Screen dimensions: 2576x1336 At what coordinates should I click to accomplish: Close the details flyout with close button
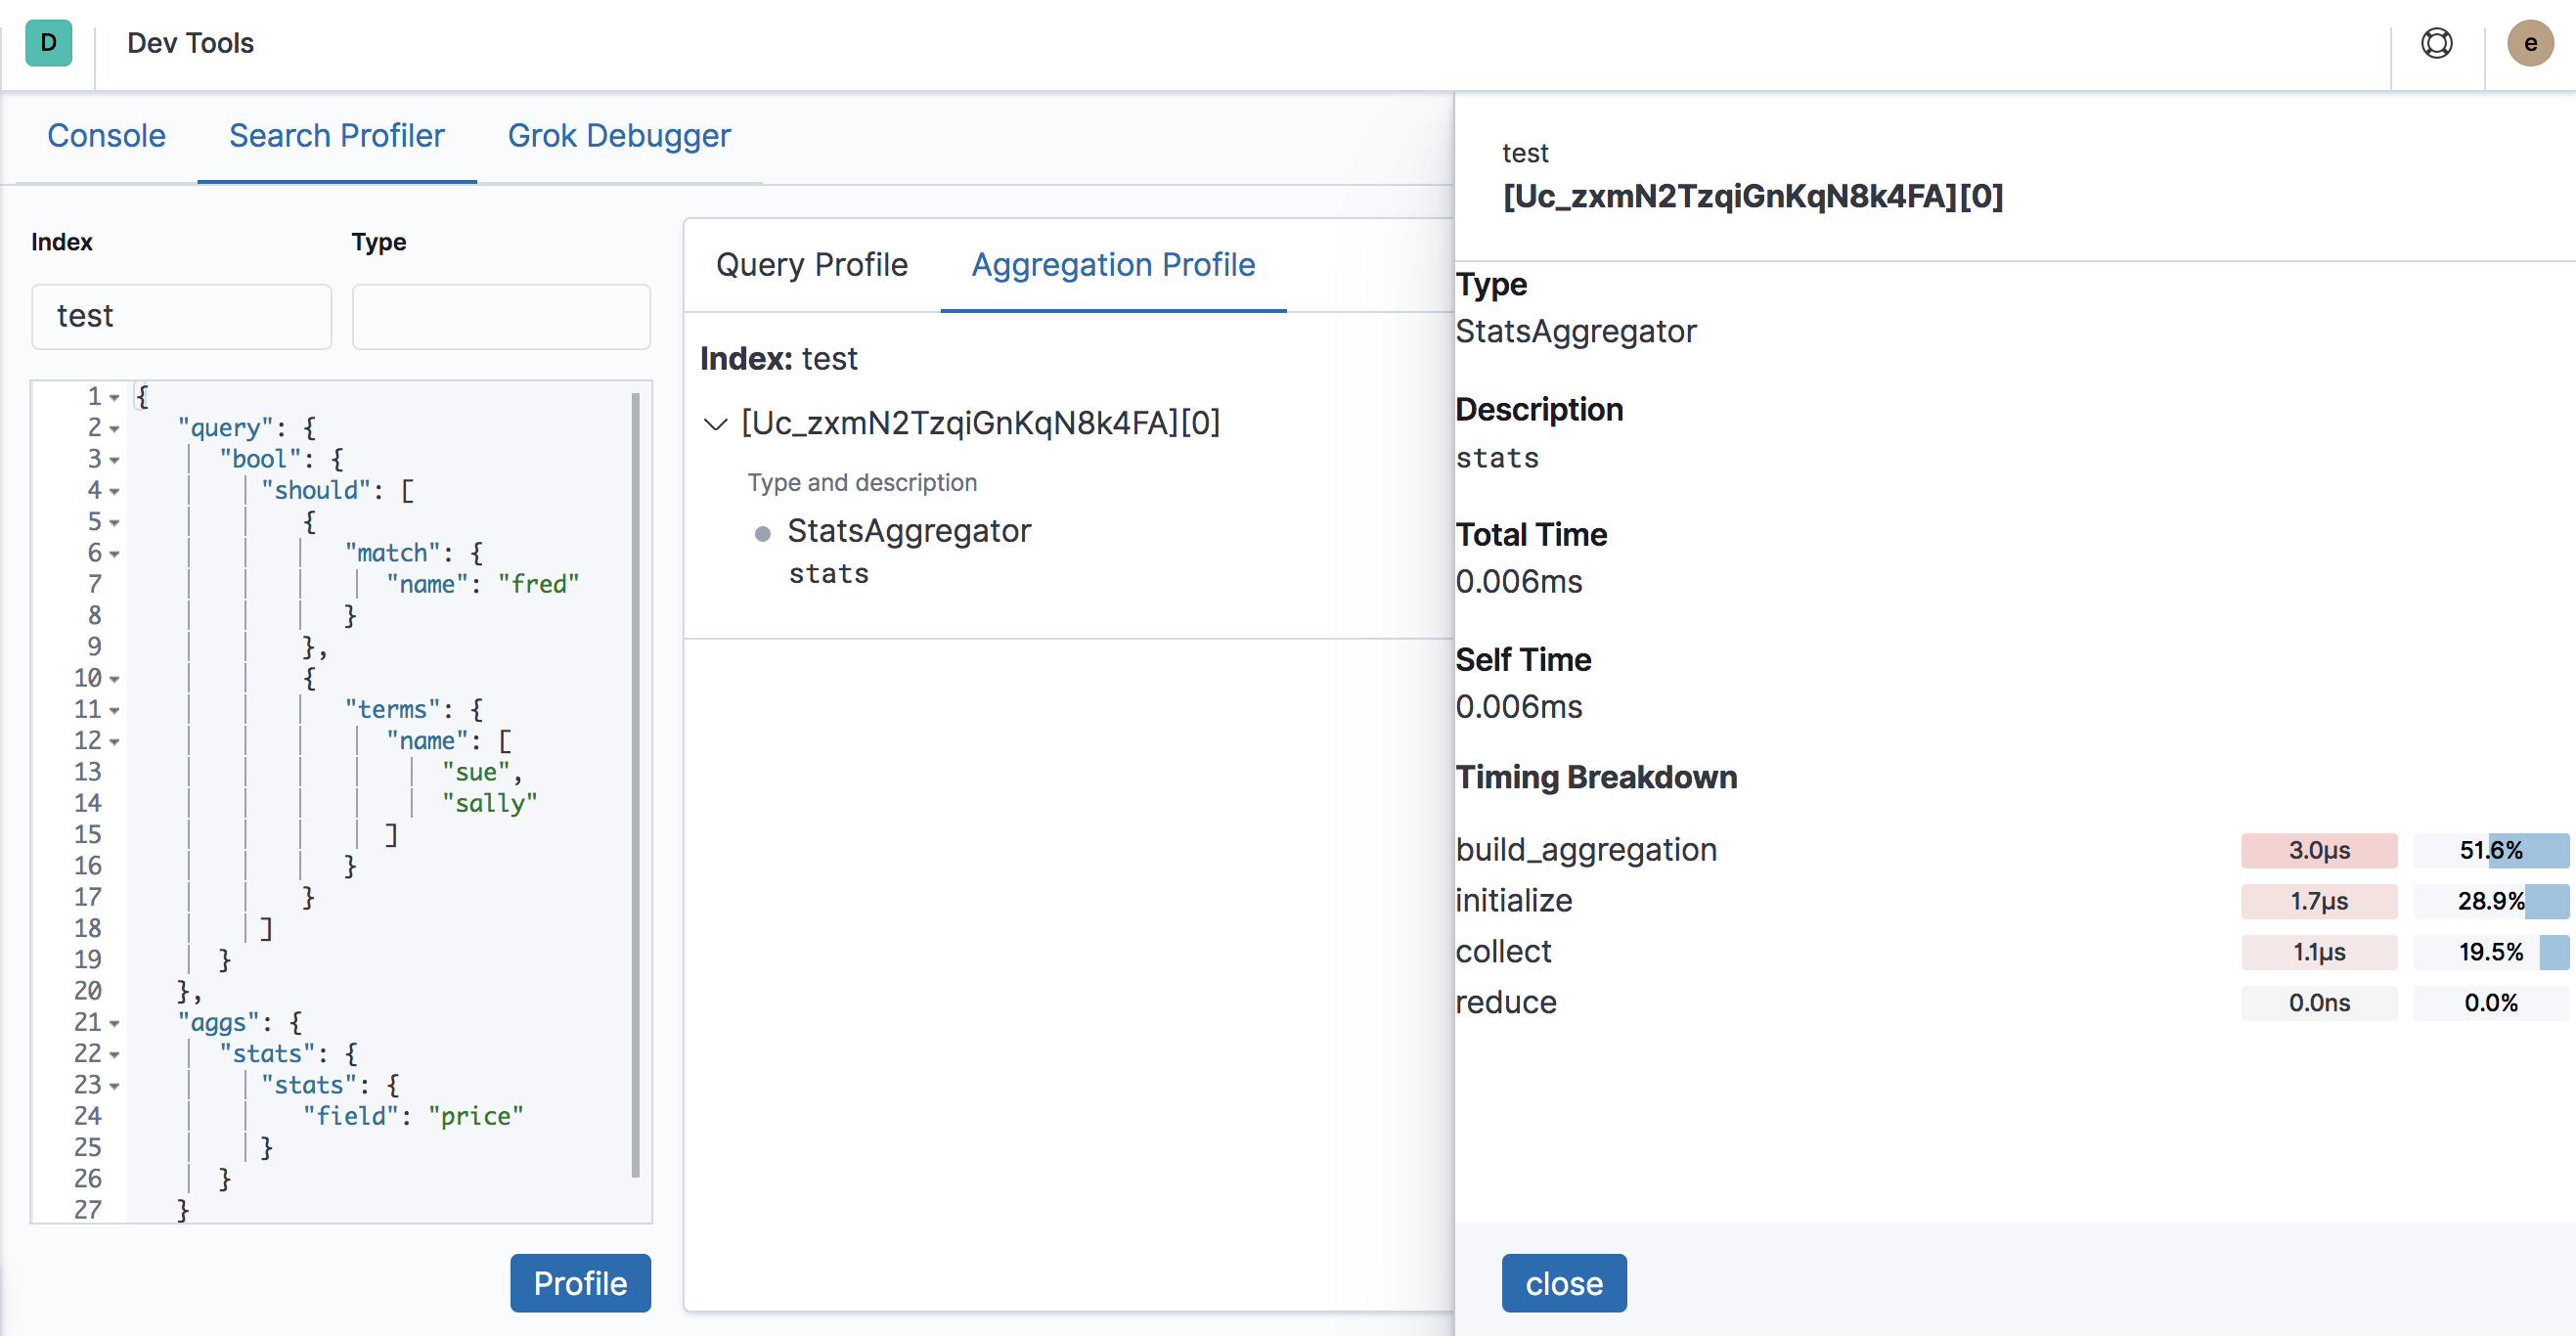[1562, 1283]
